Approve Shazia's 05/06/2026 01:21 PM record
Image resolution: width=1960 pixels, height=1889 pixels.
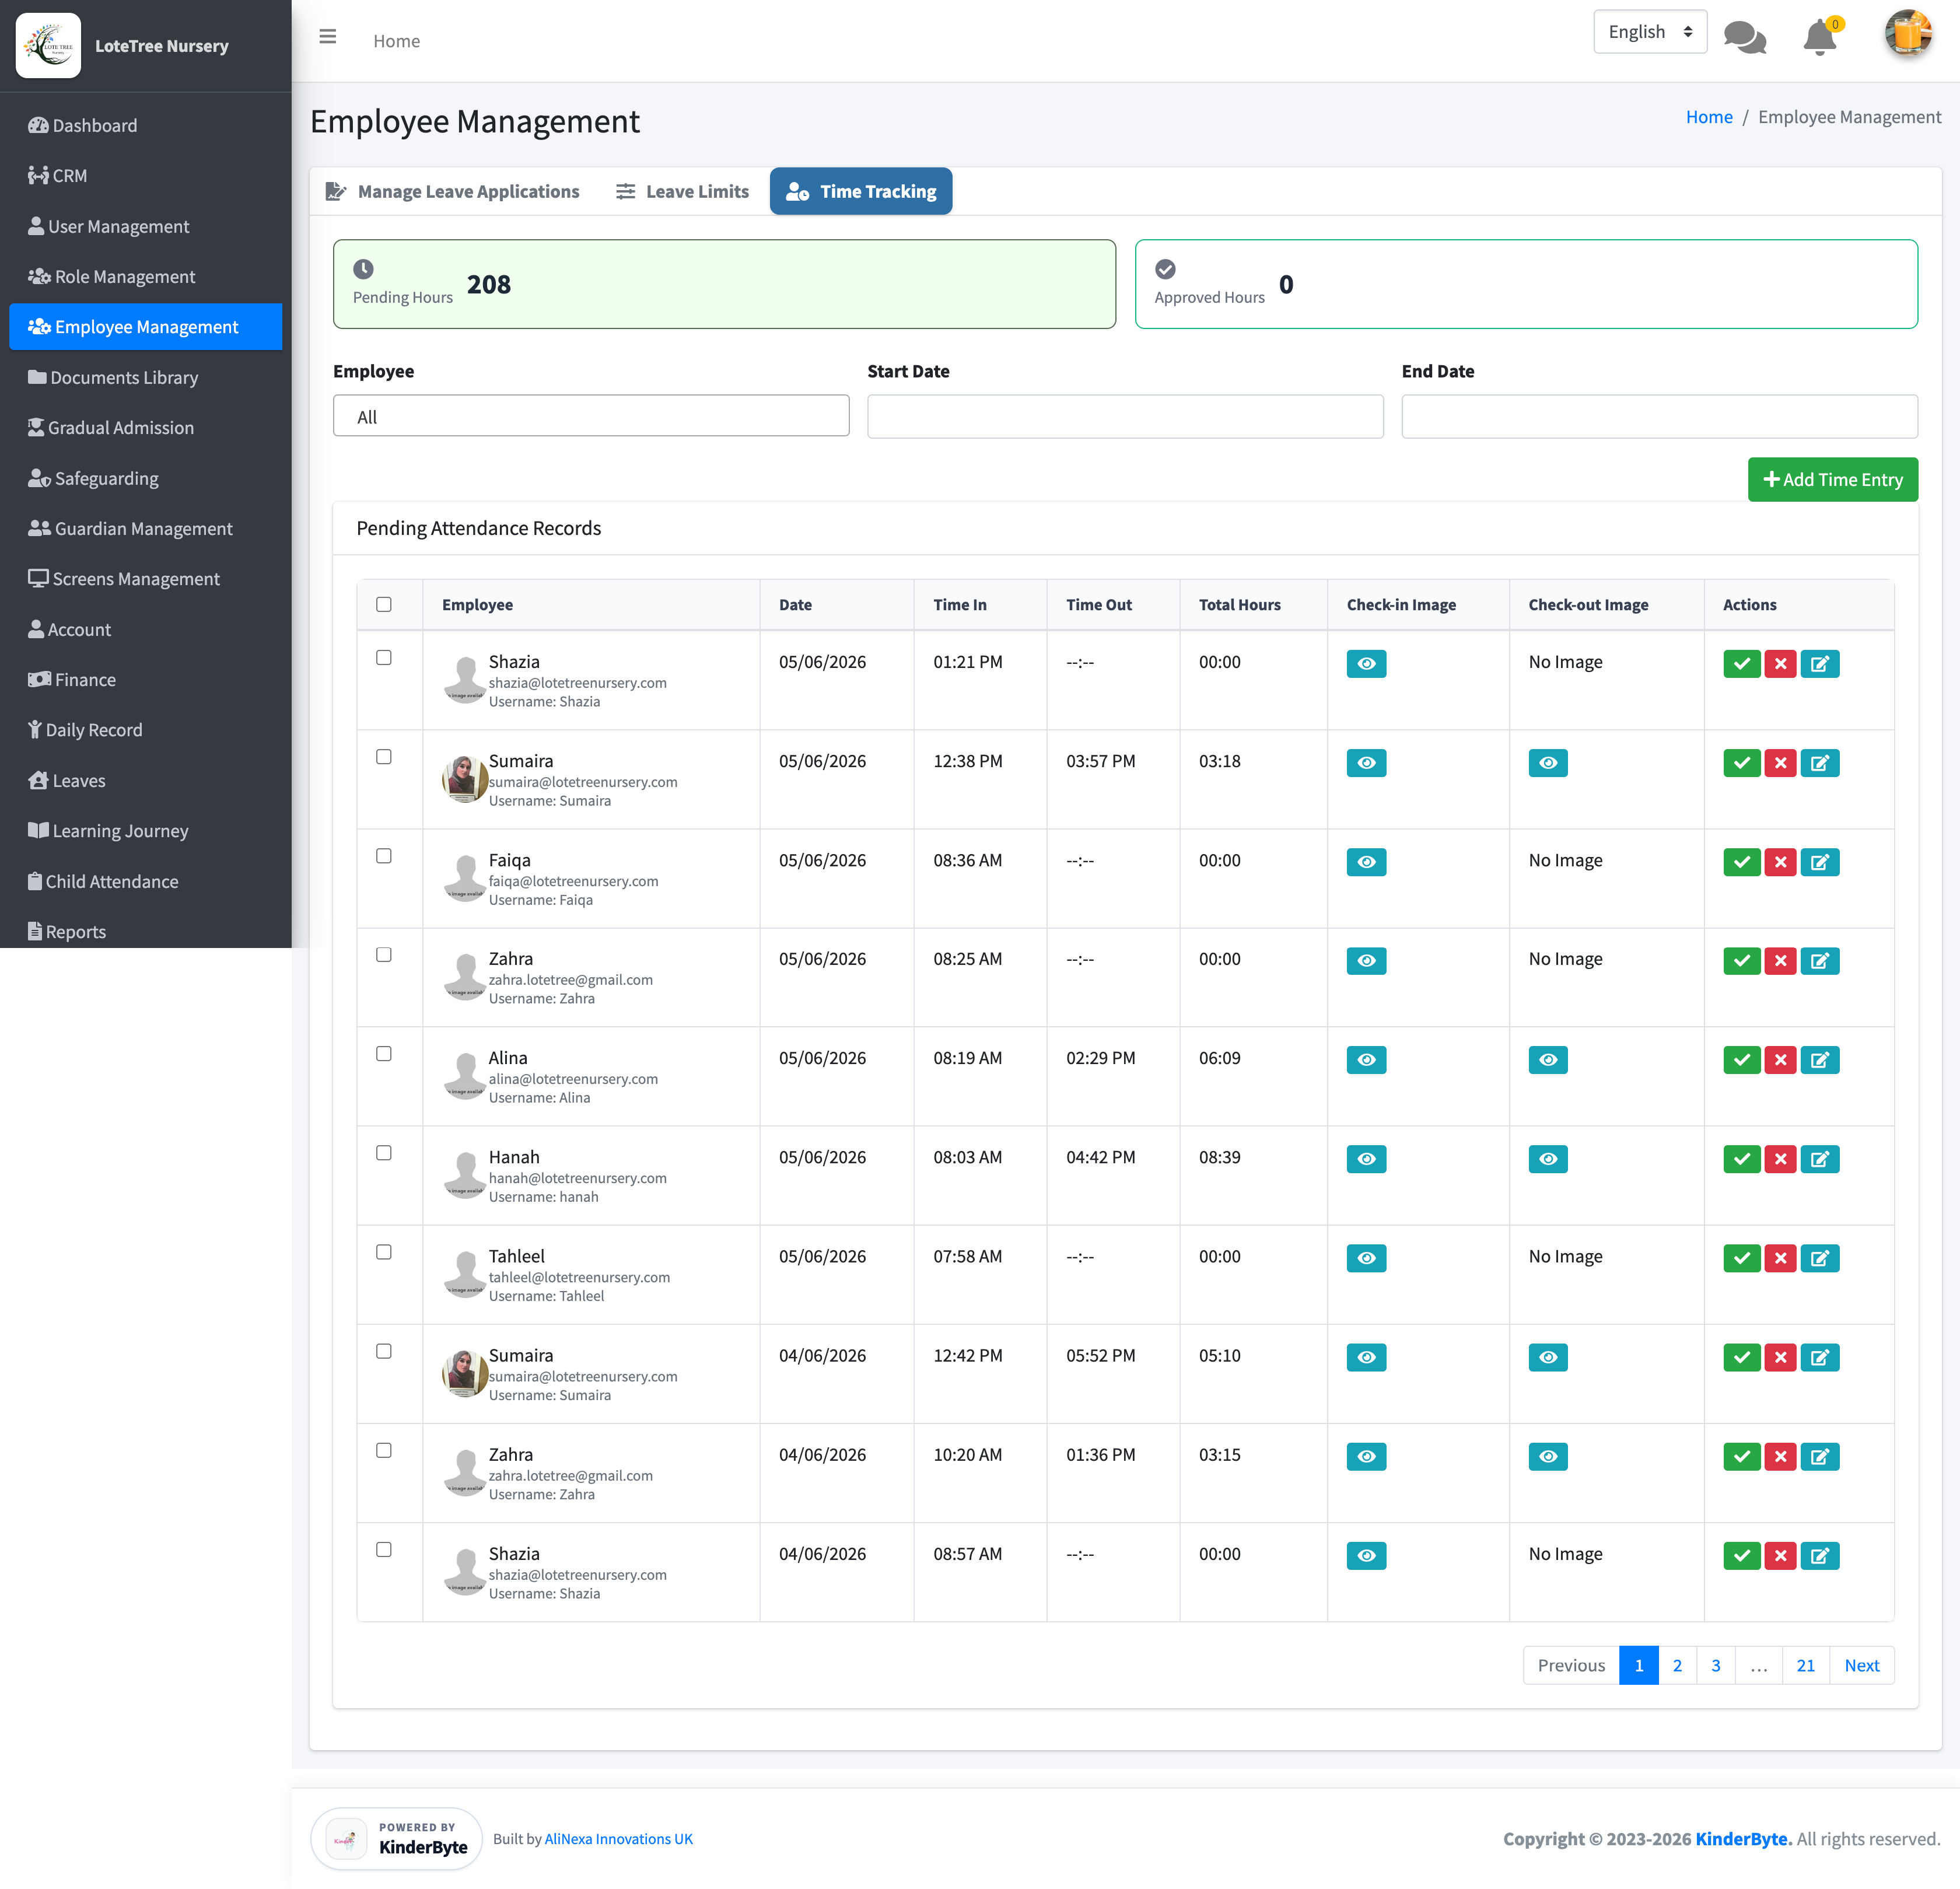point(1741,664)
